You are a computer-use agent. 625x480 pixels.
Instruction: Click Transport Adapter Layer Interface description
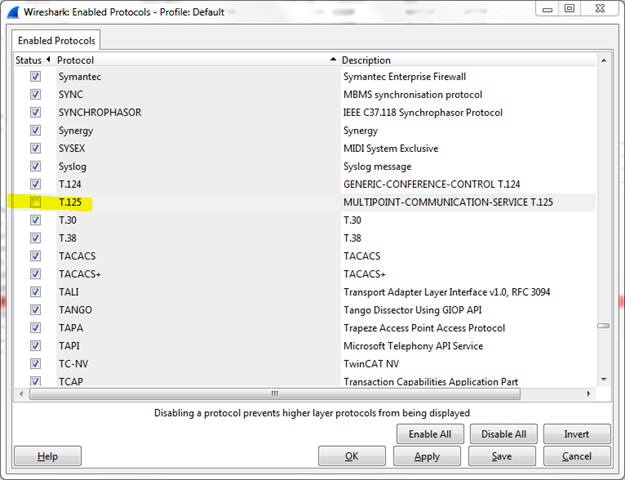coord(447,292)
